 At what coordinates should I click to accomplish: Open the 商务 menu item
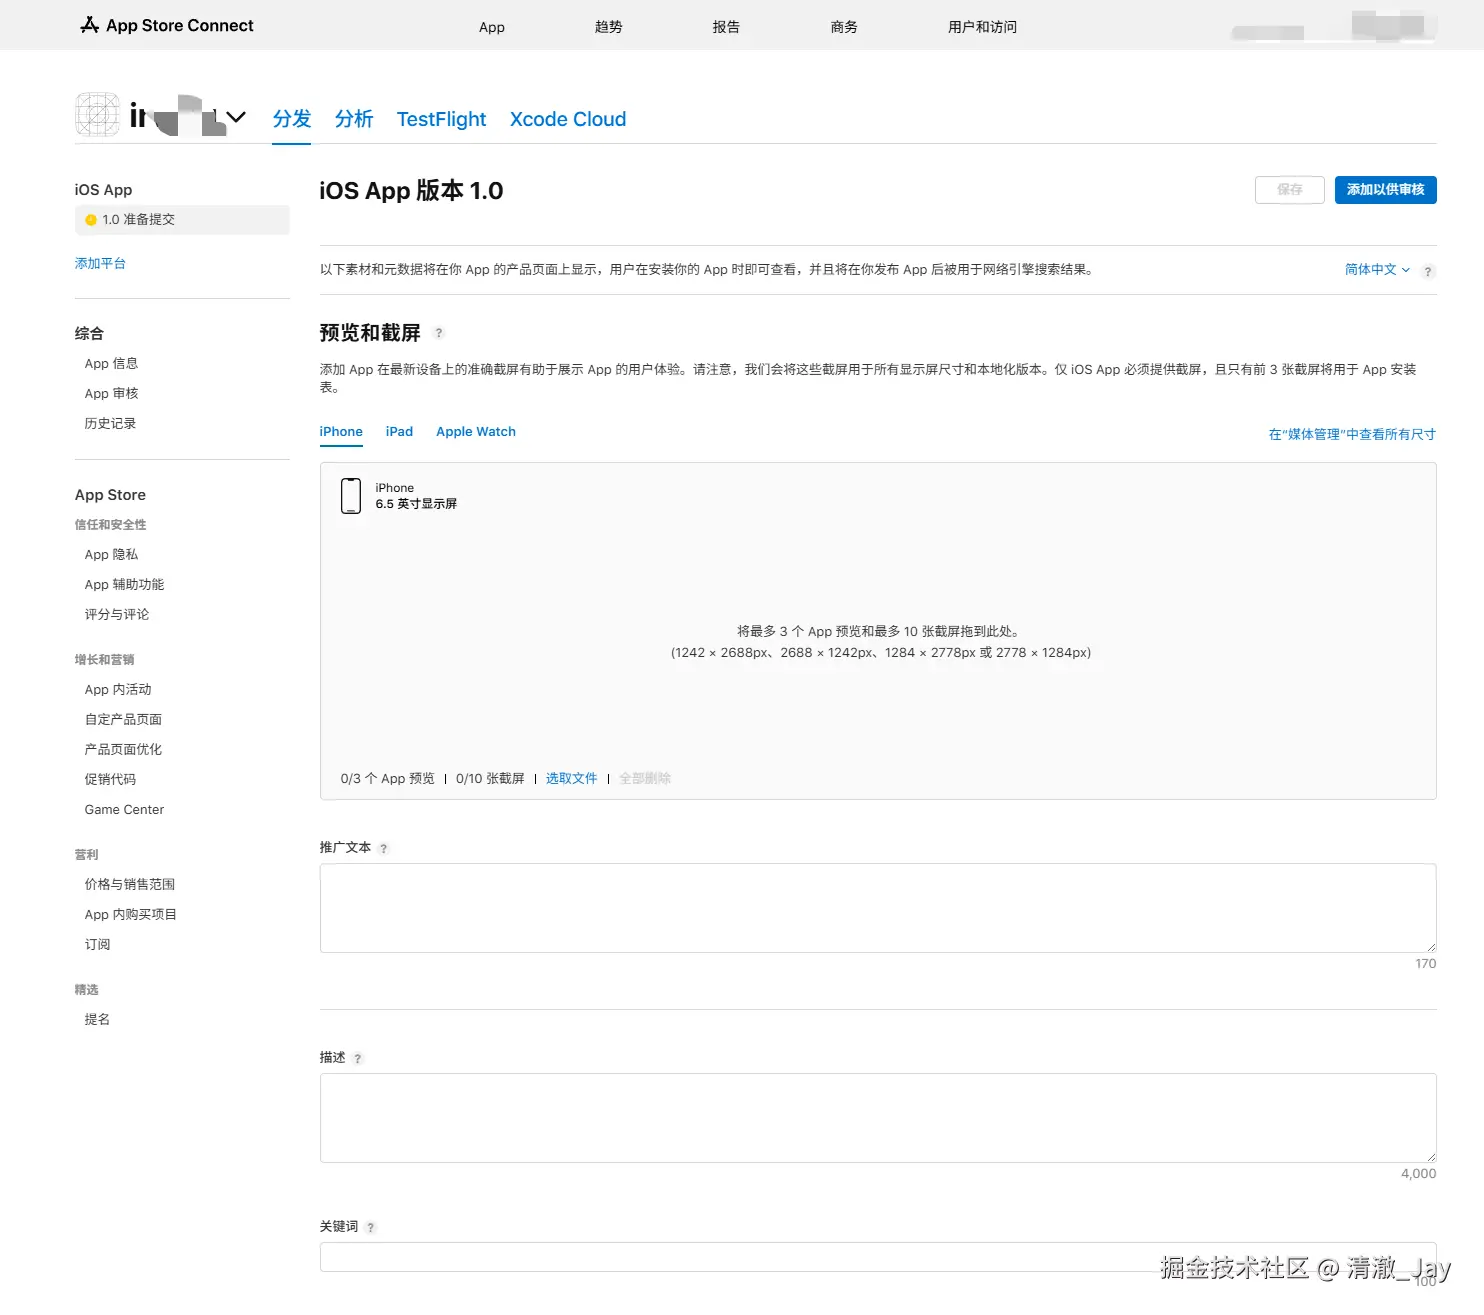click(845, 27)
